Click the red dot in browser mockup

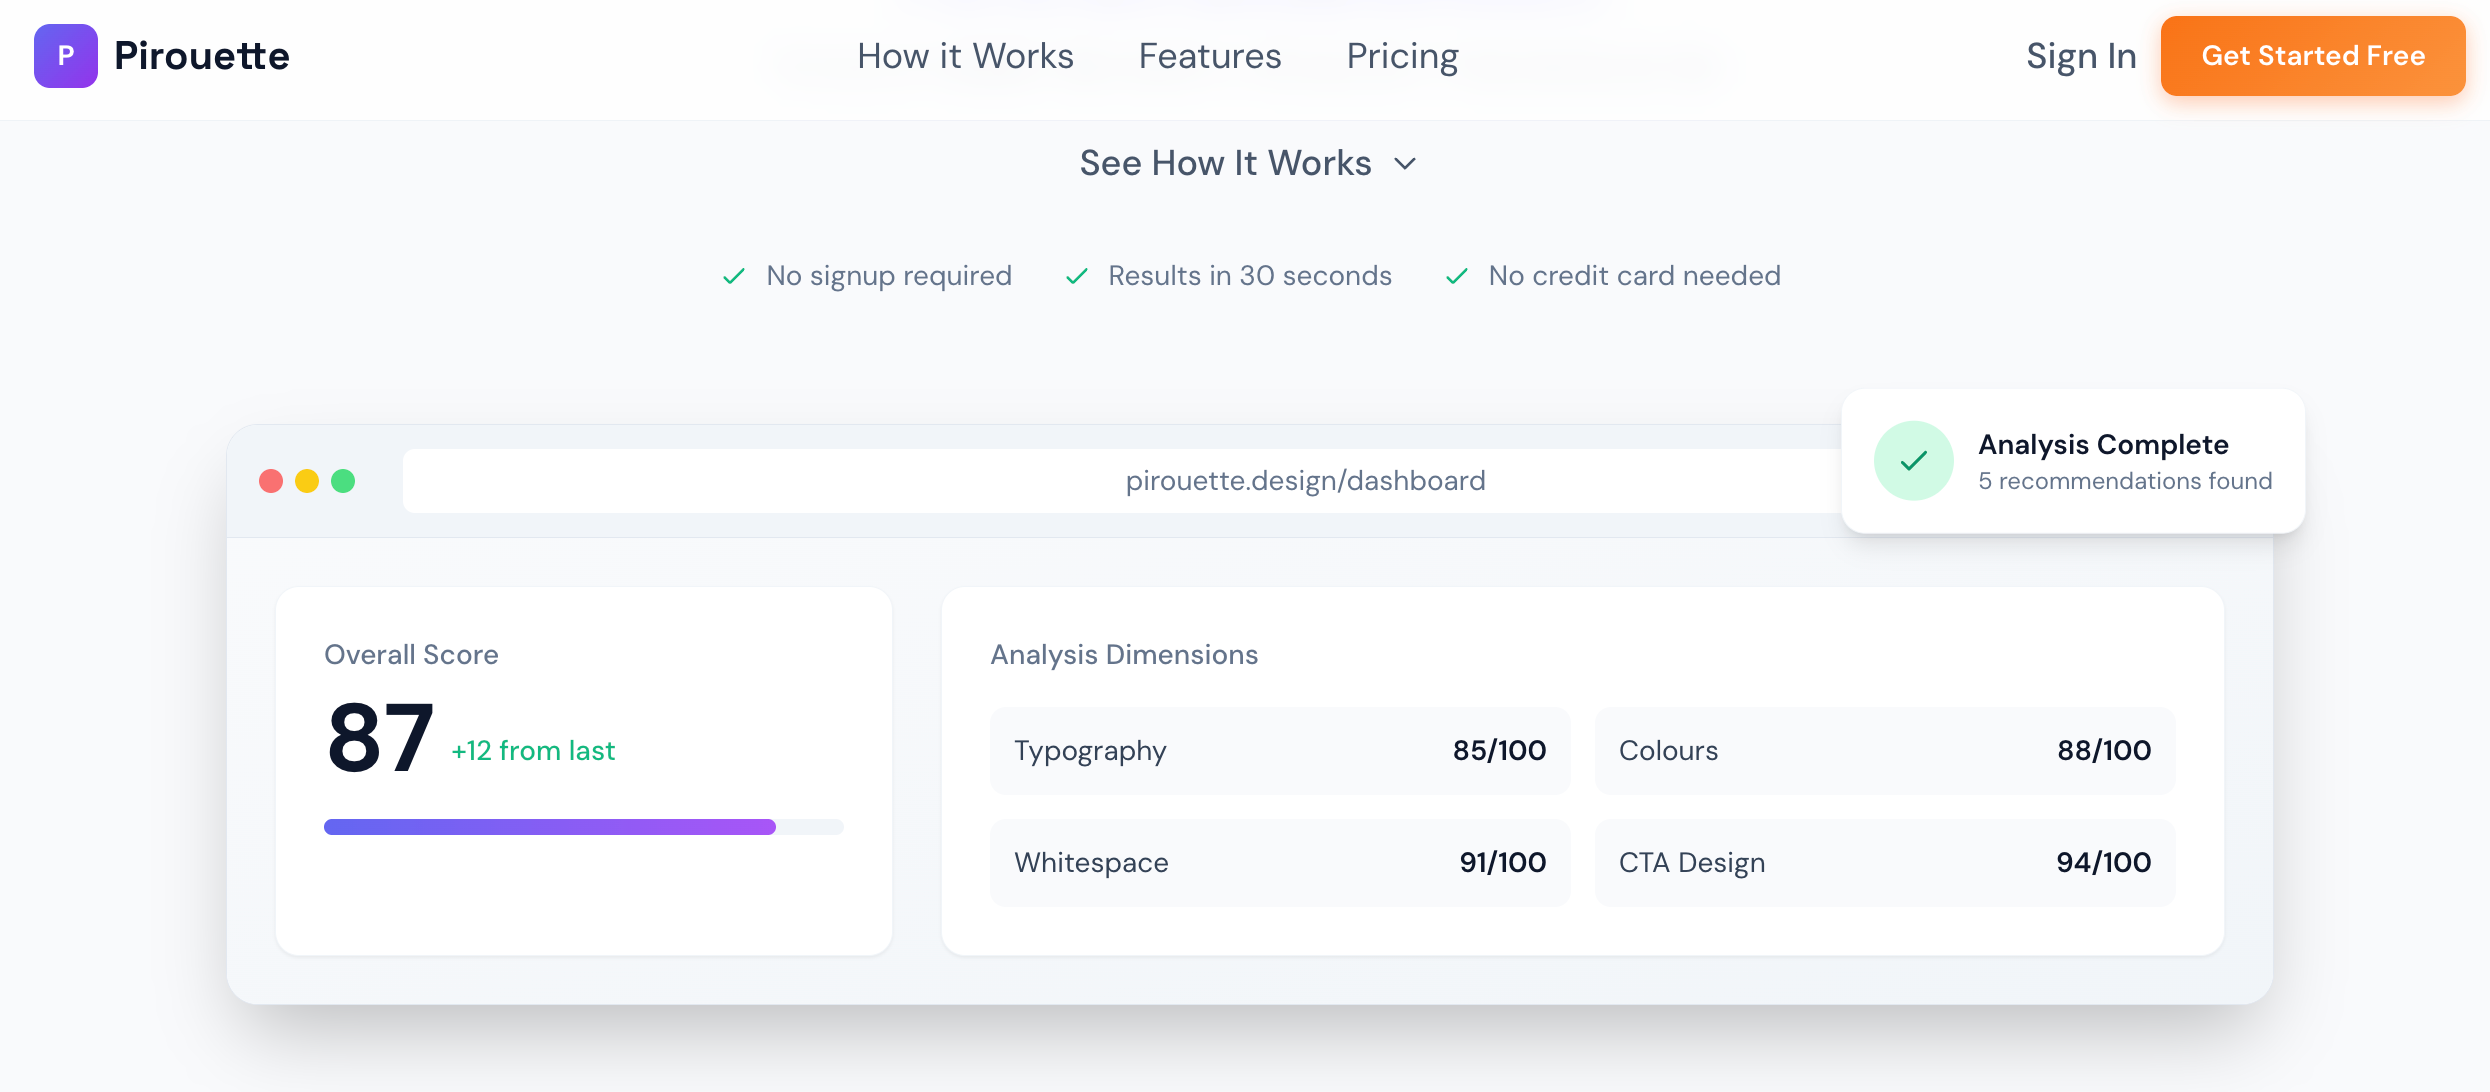(x=271, y=481)
